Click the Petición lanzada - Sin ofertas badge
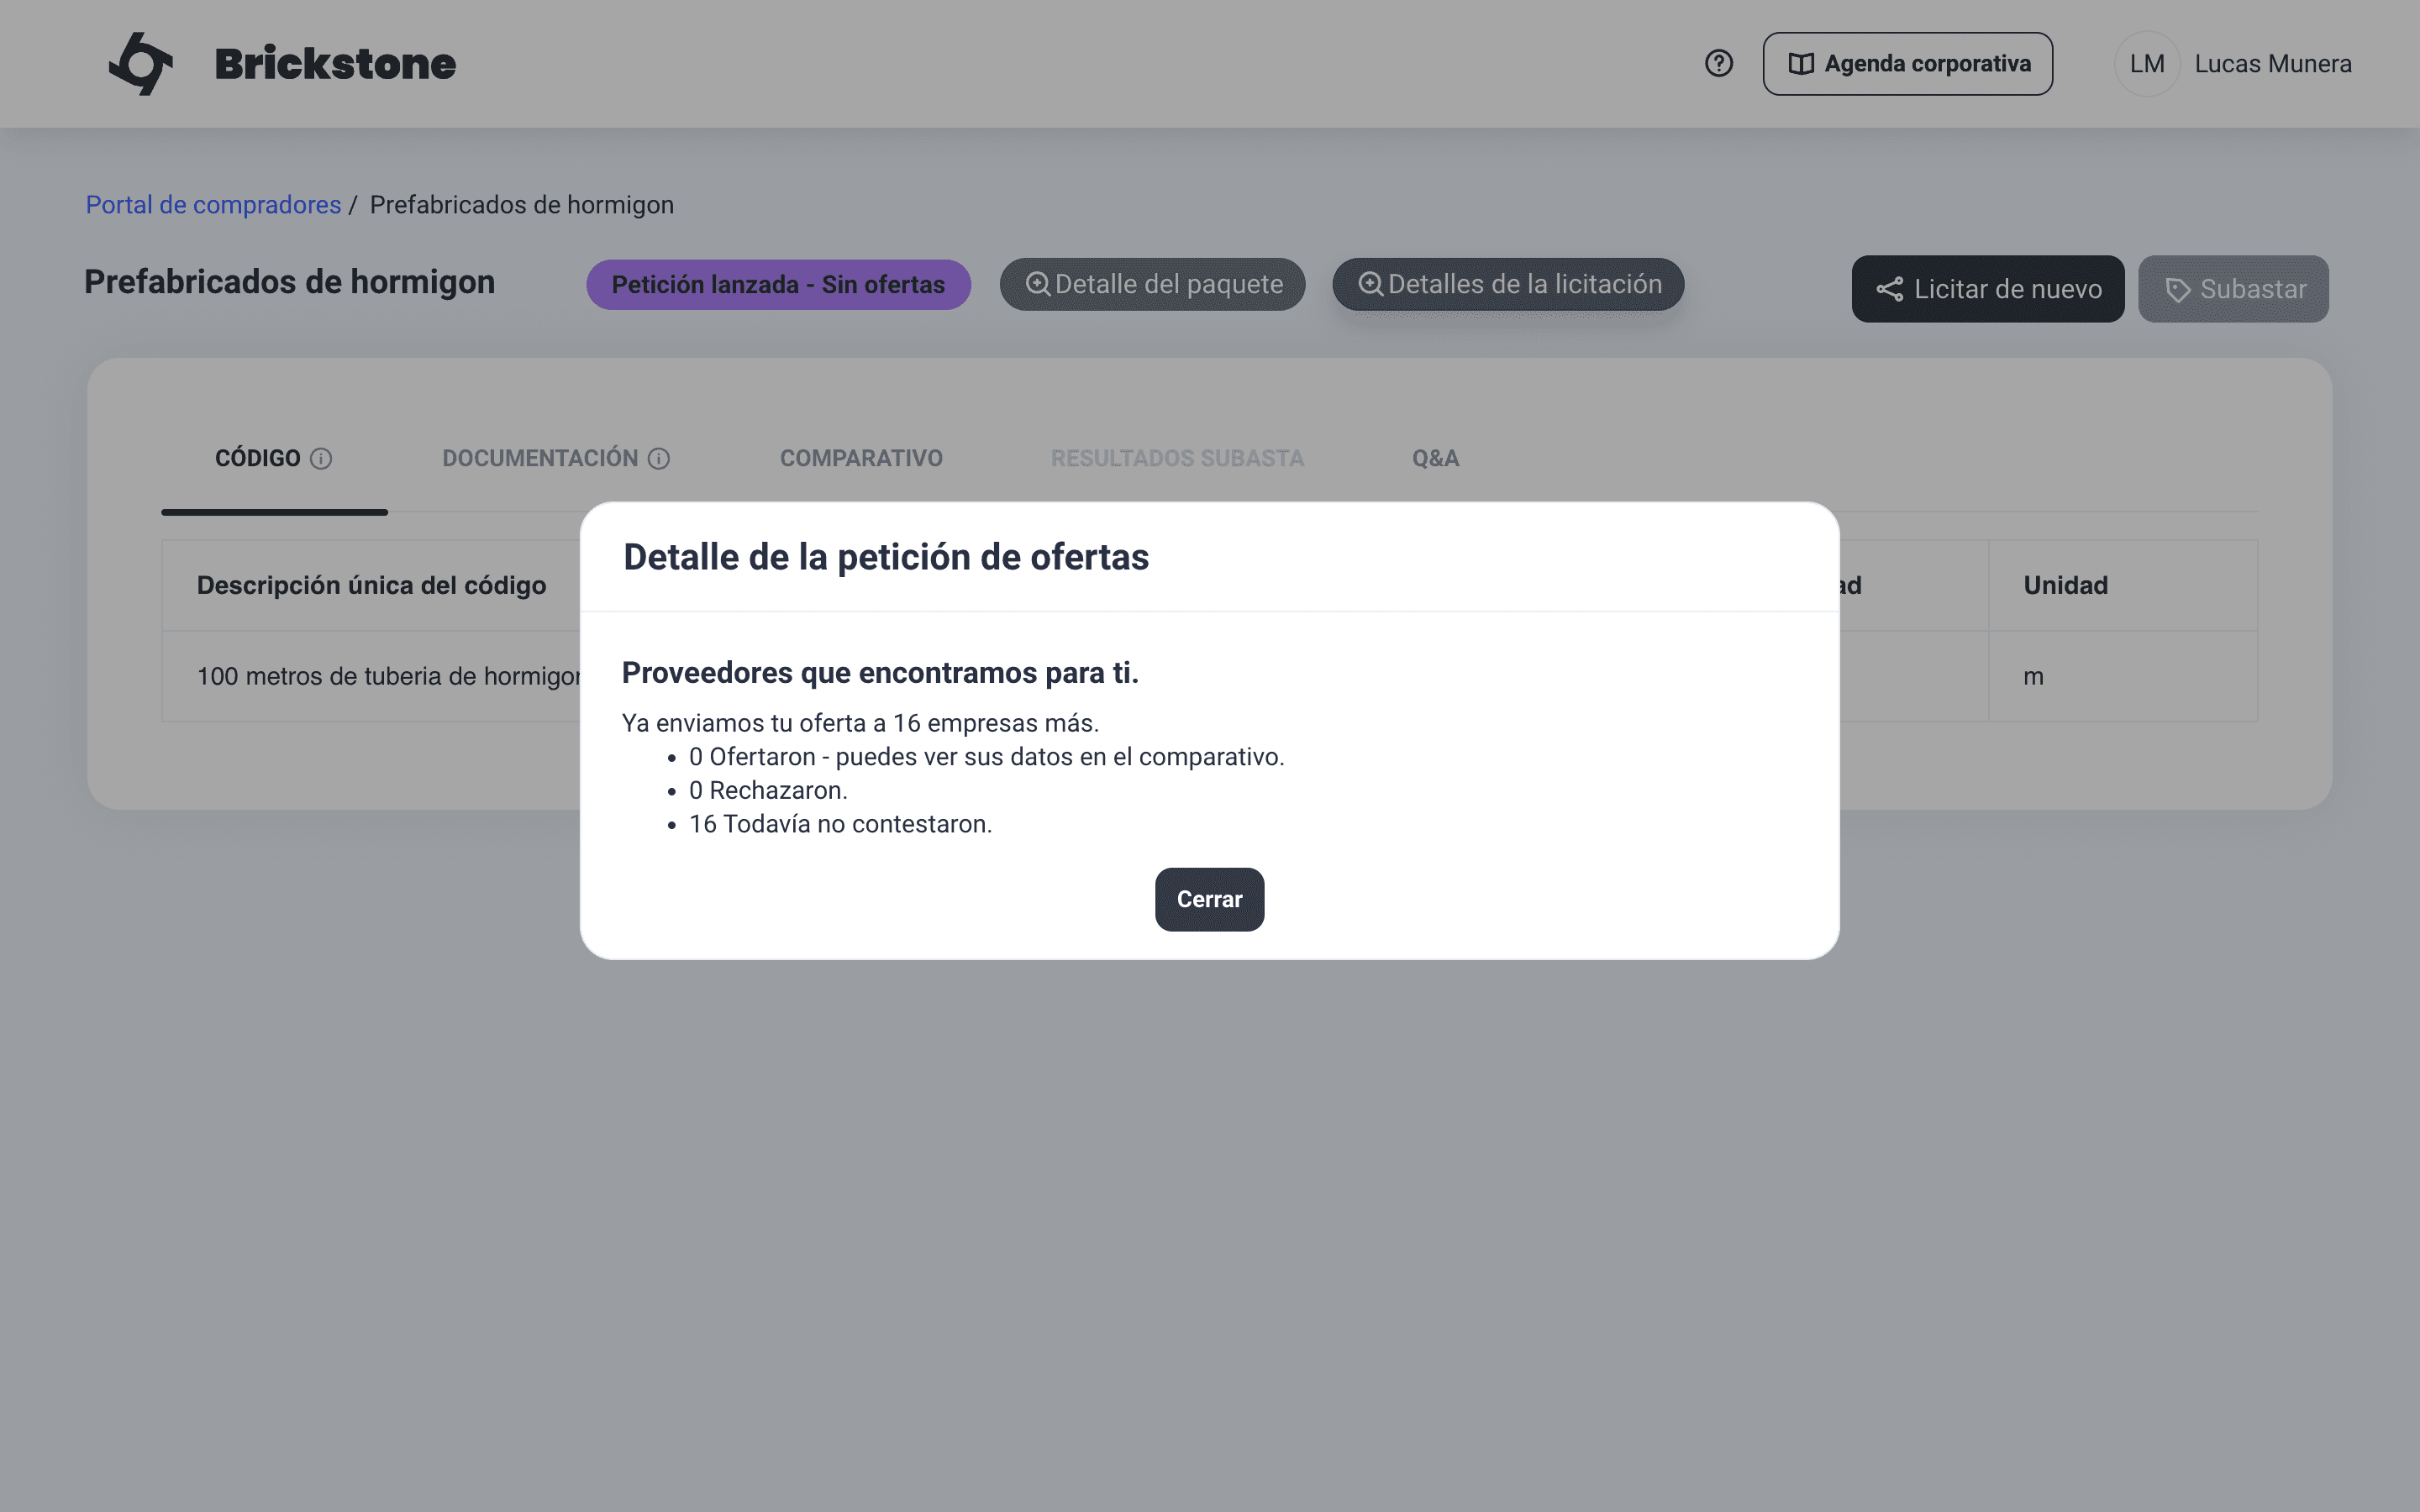The image size is (2420, 1512). tap(778, 285)
